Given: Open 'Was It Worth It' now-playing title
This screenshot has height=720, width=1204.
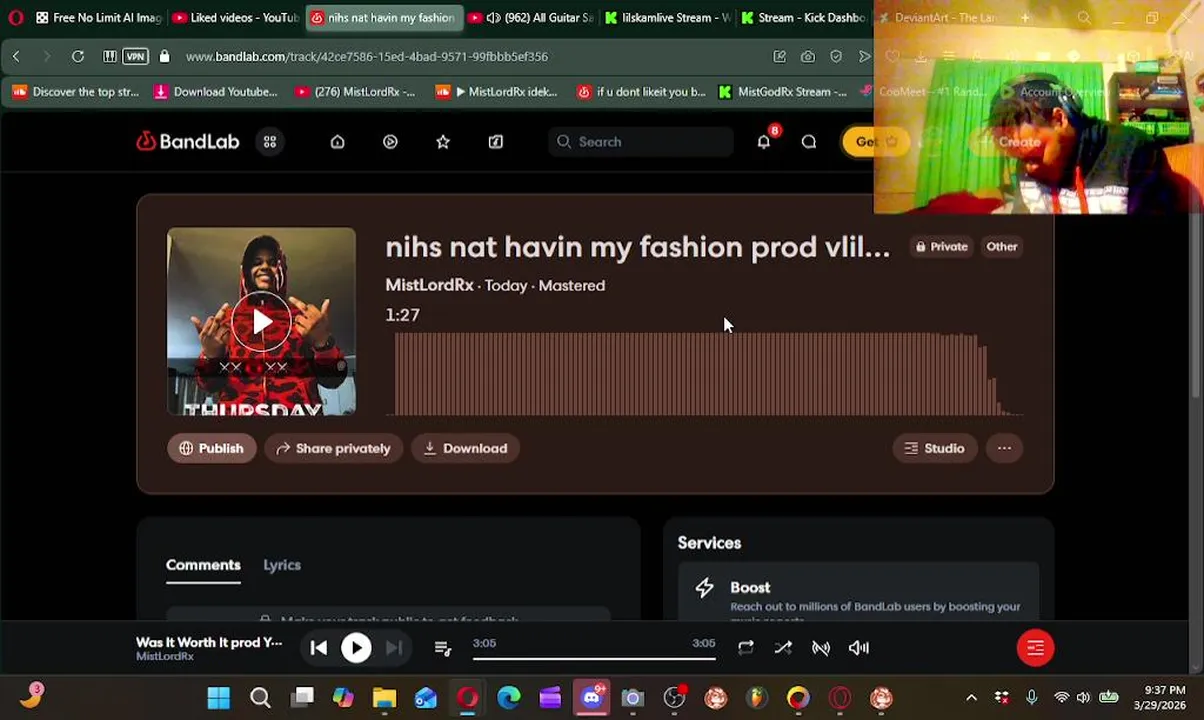Looking at the screenshot, I should point(209,642).
